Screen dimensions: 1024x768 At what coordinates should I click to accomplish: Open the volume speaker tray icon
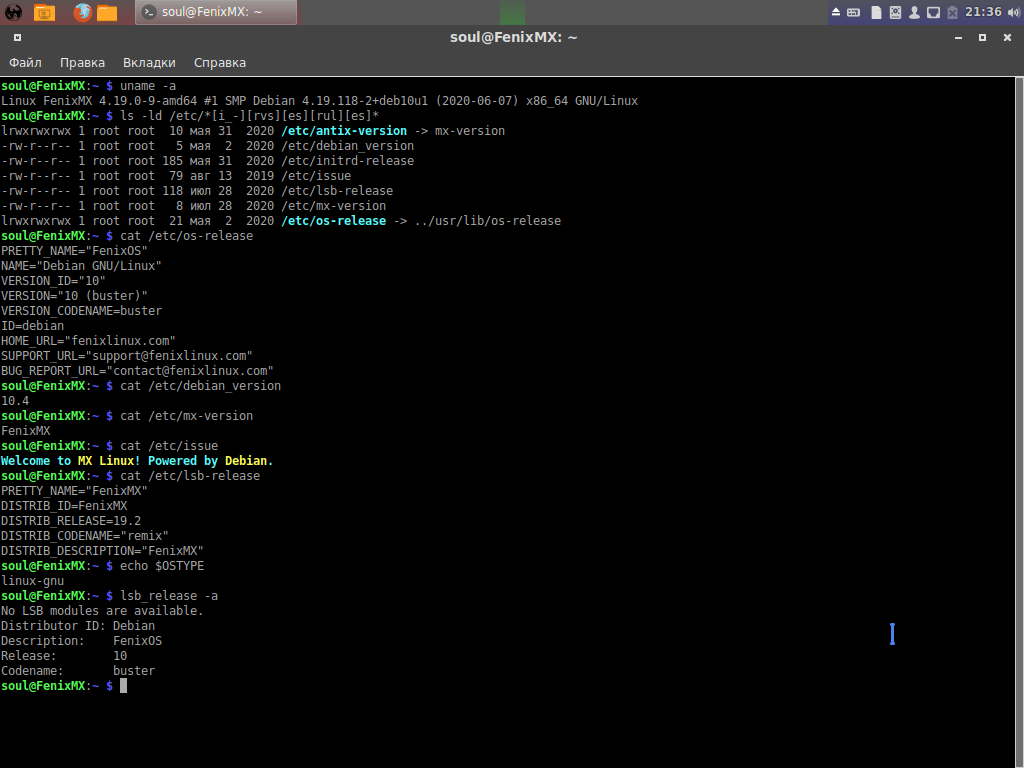pyautogui.click(x=1014, y=12)
